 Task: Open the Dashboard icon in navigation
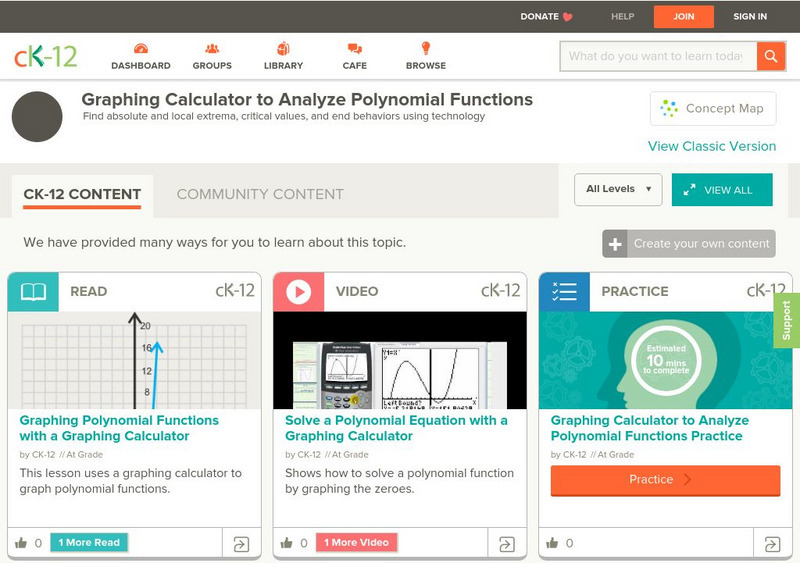click(141, 49)
